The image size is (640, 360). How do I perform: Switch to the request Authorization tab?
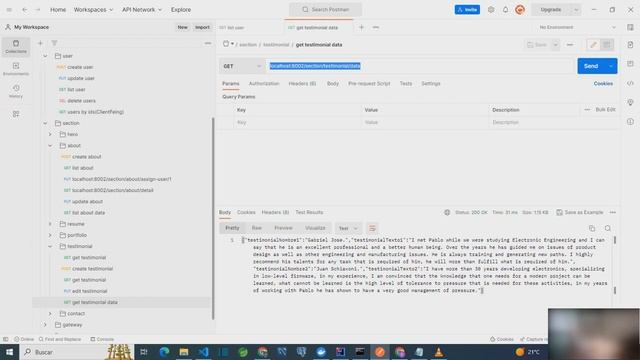(264, 83)
